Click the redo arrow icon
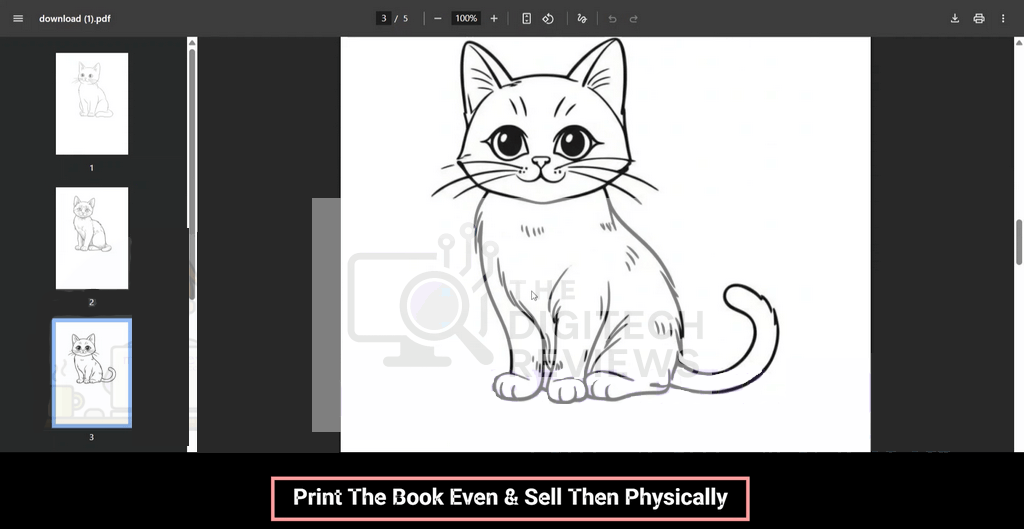 [633, 18]
